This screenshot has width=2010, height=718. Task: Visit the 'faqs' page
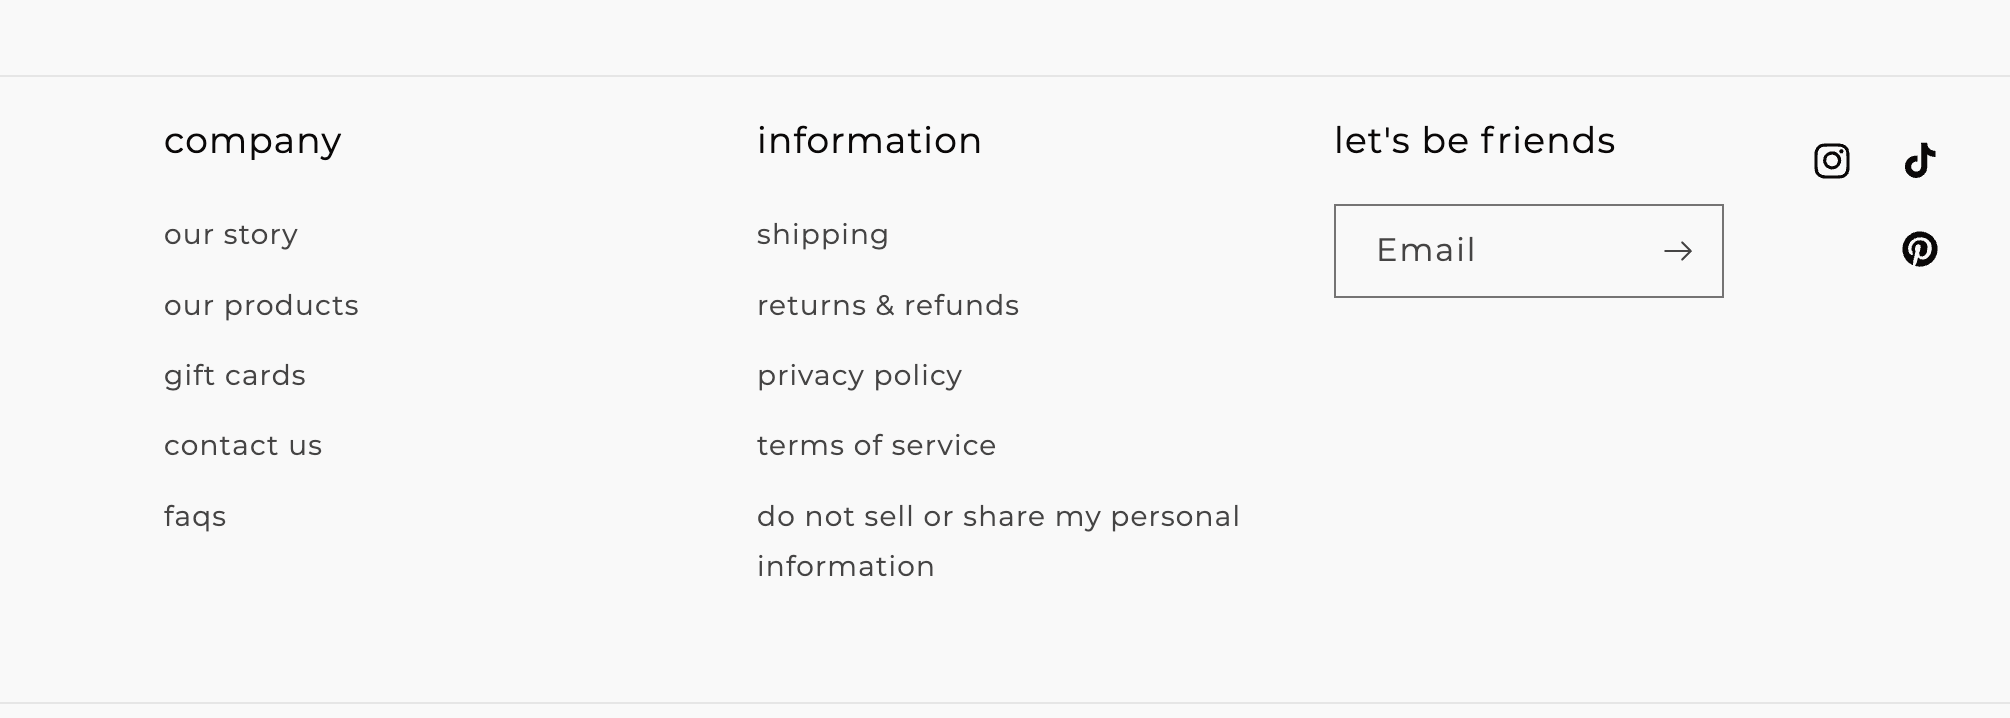[x=195, y=517]
